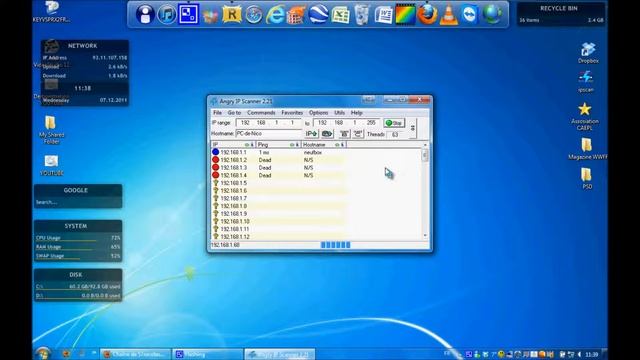Open the blue square window icon in dock

pyautogui.click(x=189, y=14)
